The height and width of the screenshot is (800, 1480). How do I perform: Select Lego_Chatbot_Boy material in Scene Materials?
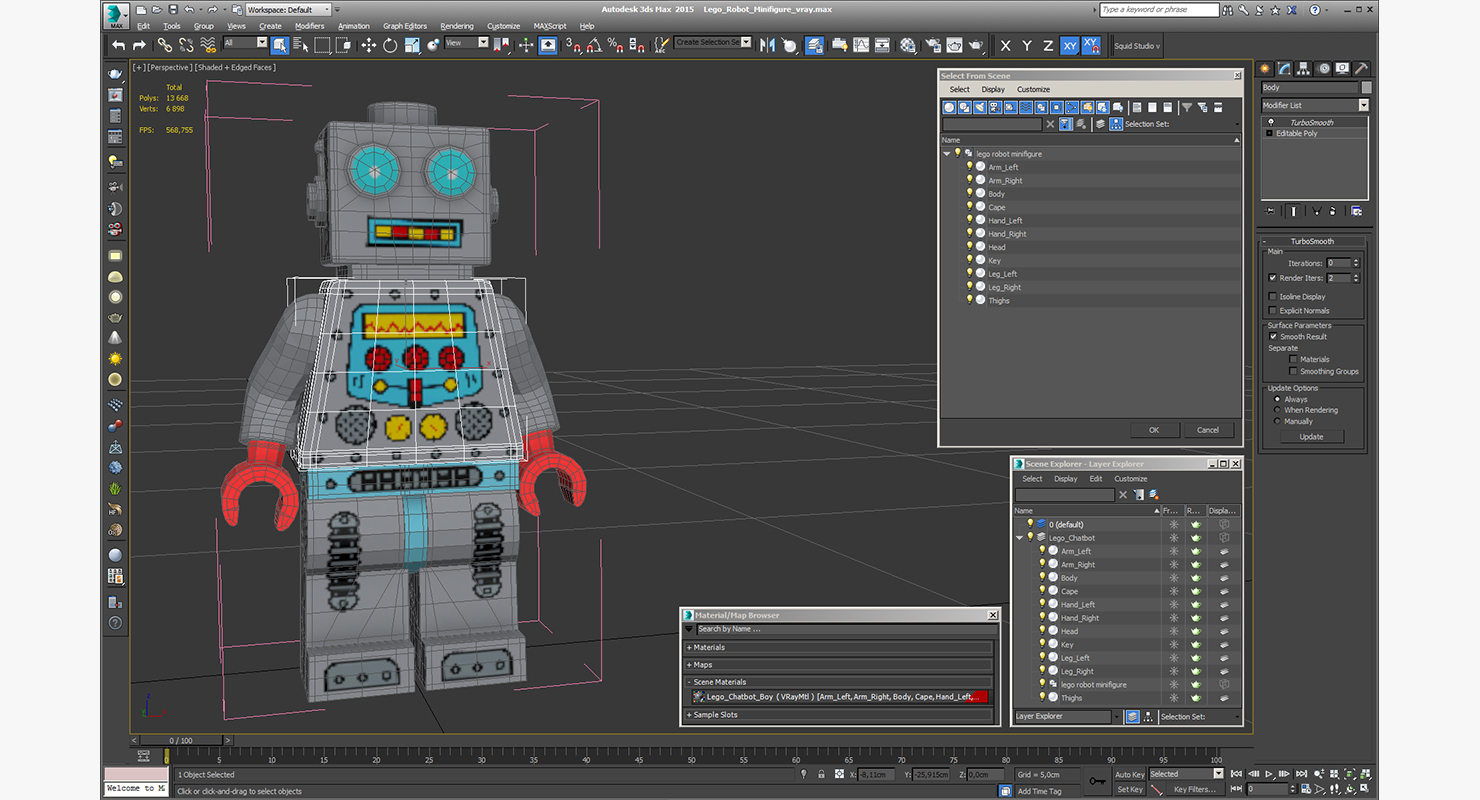pos(839,697)
